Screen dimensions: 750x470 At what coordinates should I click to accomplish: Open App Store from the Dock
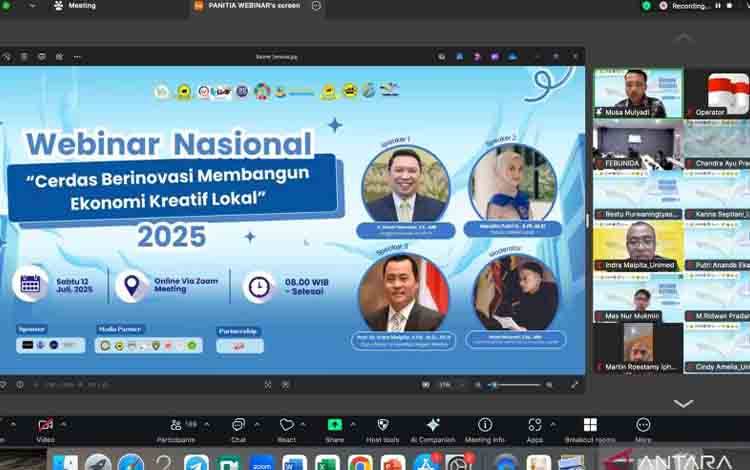(x=426, y=463)
